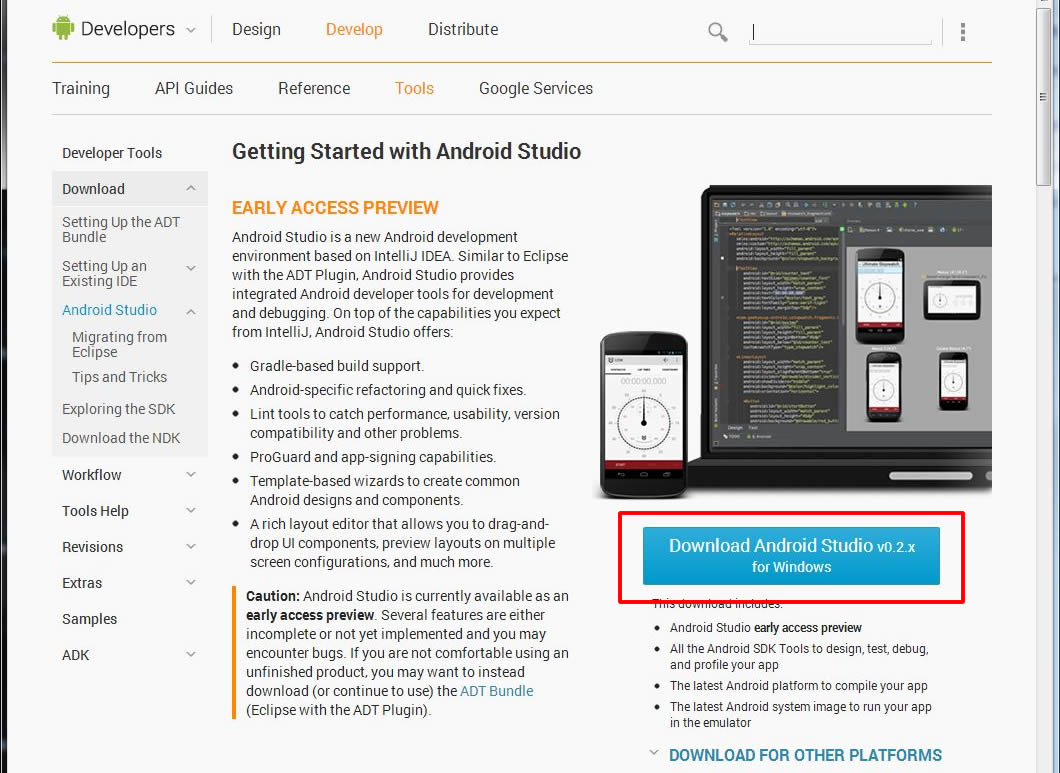This screenshot has height=773, width=1060.
Task: Collapse the Download section chevron
Action: (191, 189)
